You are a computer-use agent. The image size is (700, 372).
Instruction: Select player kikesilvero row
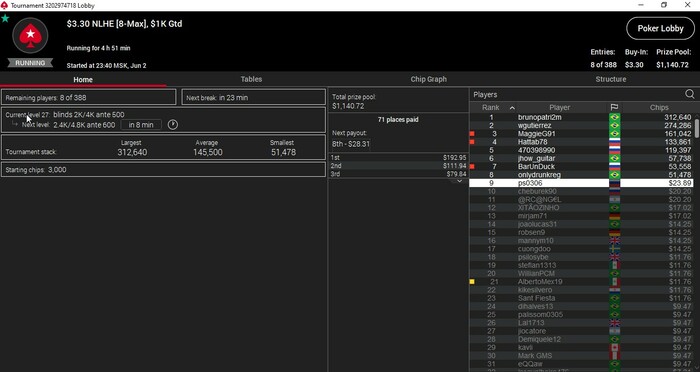[x=581, y=290]
